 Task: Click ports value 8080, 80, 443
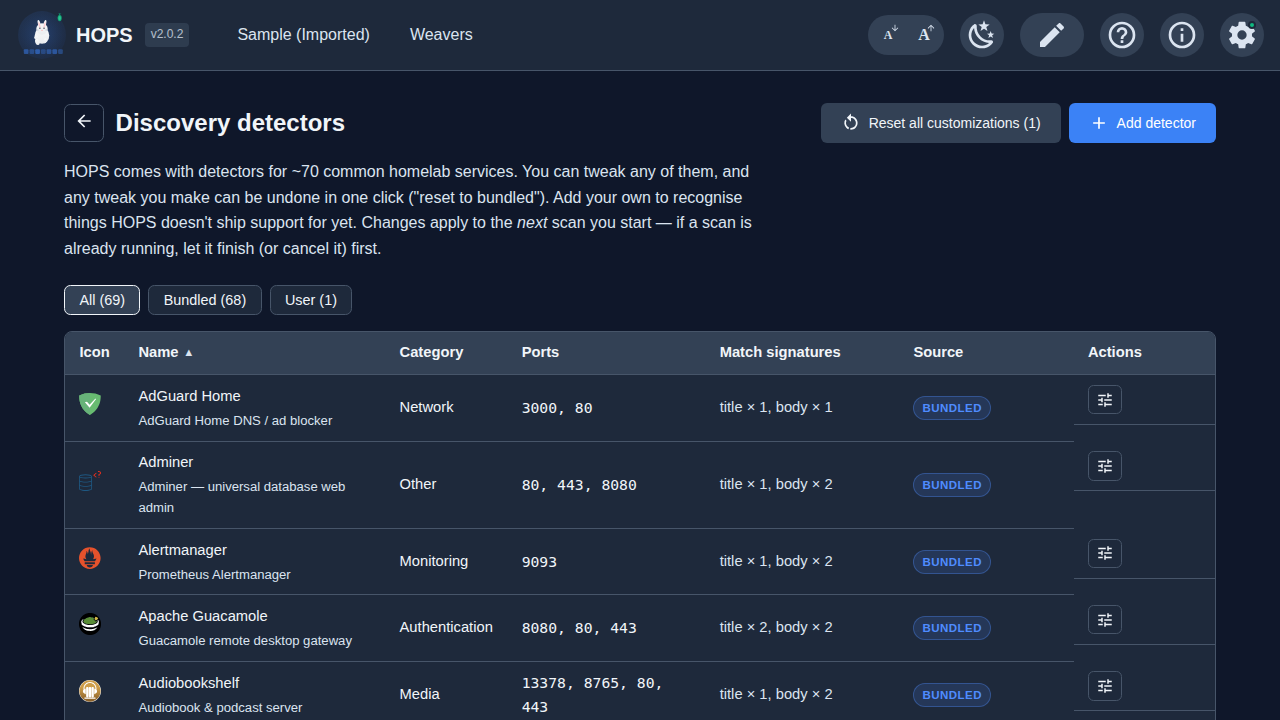(x=579, y=628)
